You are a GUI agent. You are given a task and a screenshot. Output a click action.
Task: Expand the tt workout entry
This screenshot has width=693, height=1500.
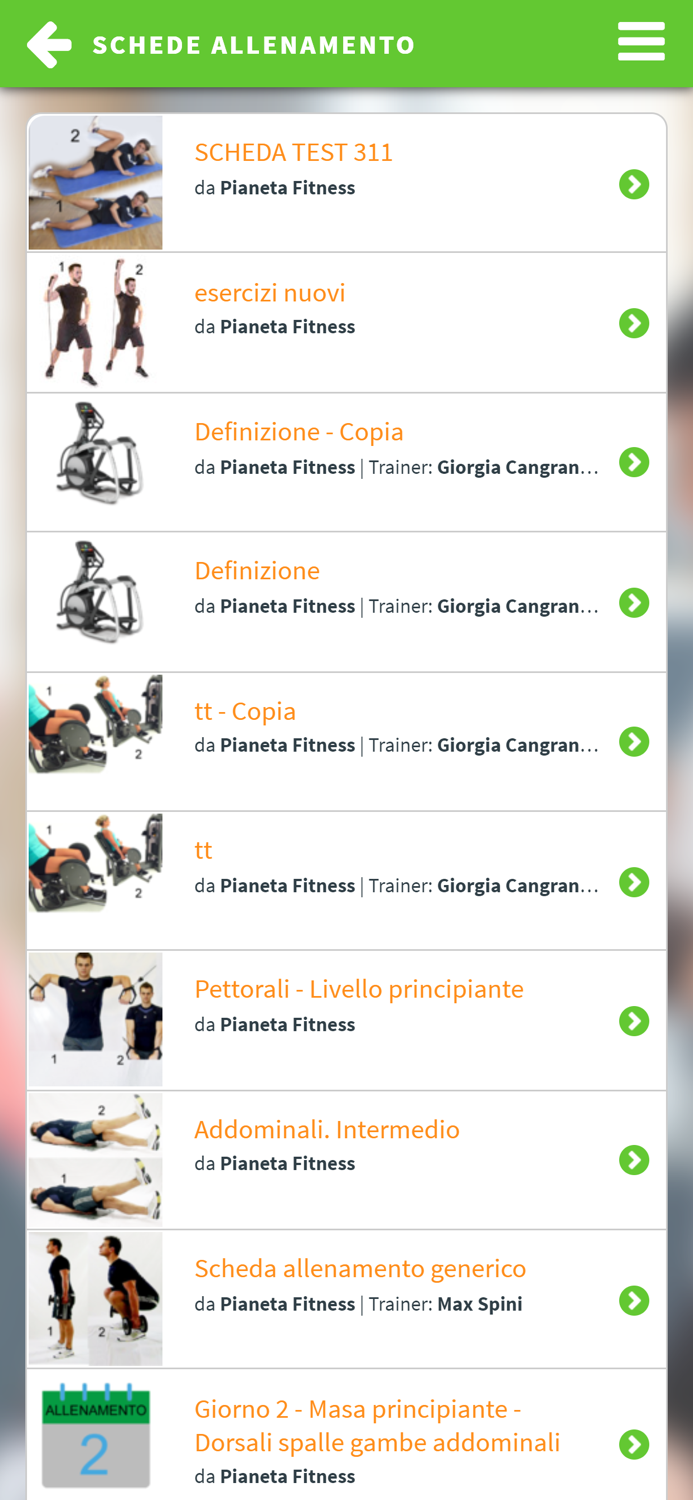635,882
